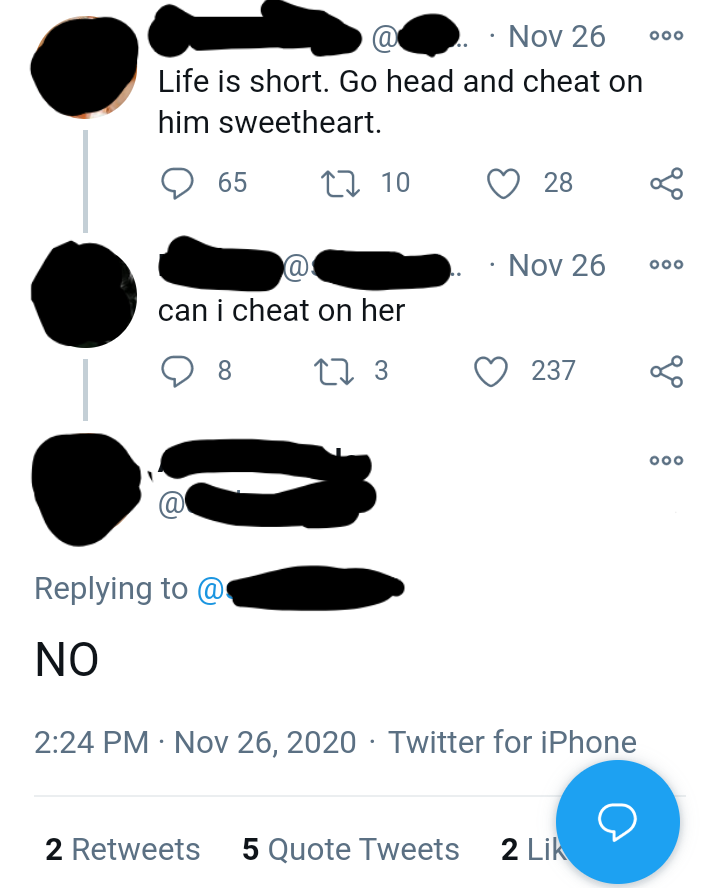Viewport: 720px width, 888px height.
Task: Reply to 'can i cheat on her' tweet
Action: tap(177, 371)
